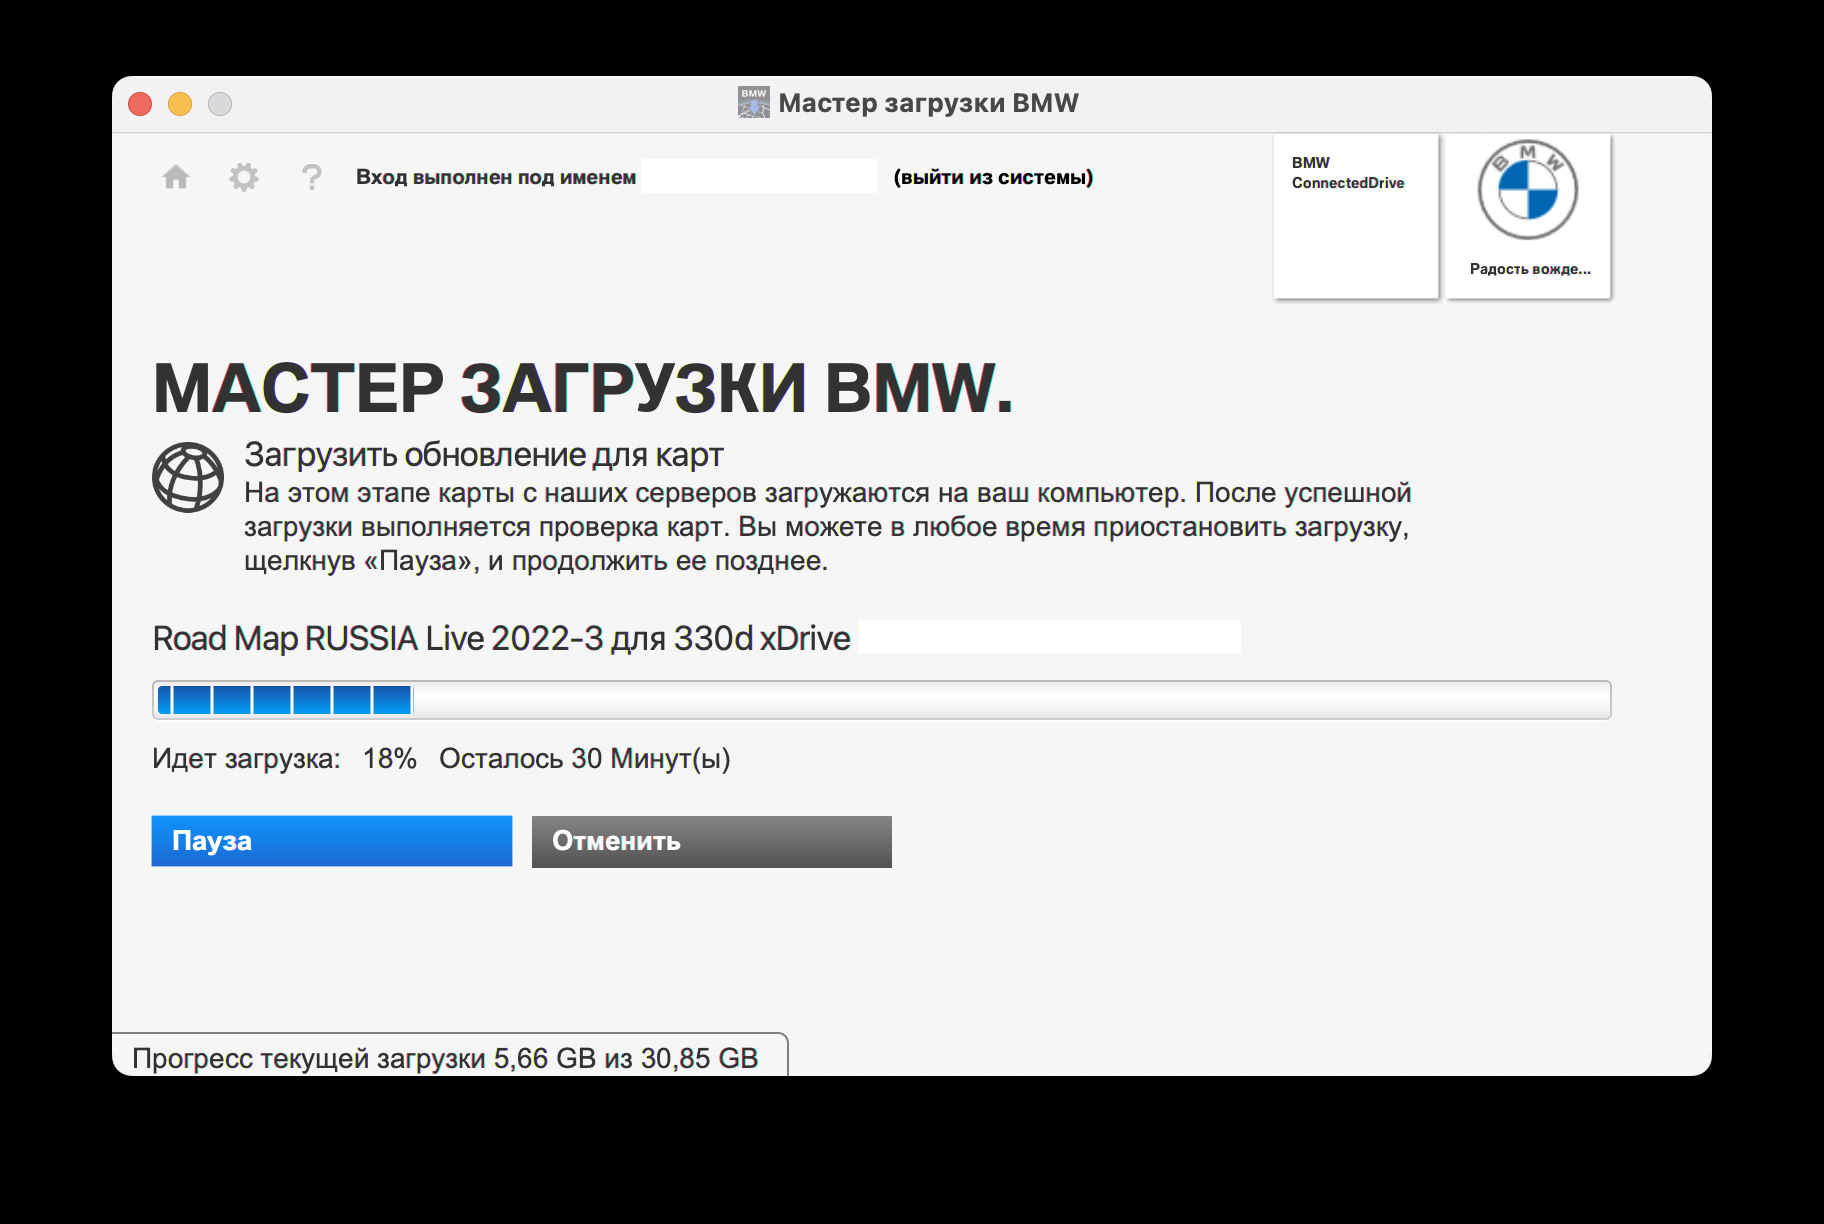Log out via '(выйти из системы)' link
The image size is (1824, 1224).
993,177
